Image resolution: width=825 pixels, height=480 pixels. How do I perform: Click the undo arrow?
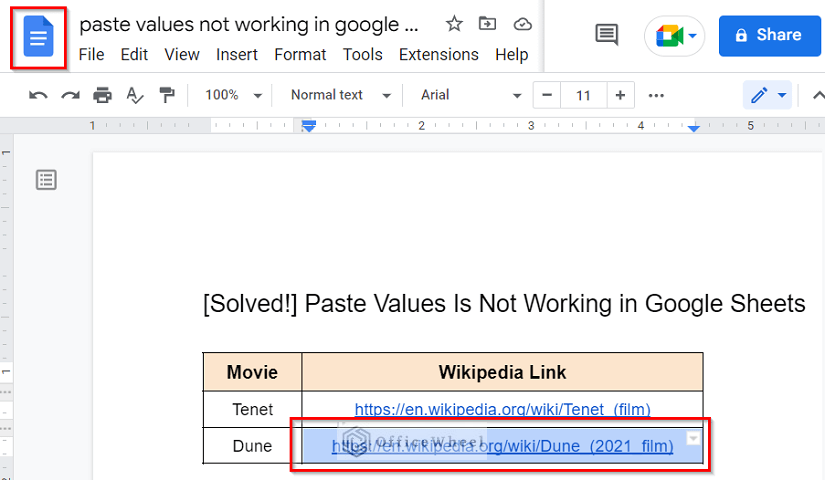tap(38, 96)
